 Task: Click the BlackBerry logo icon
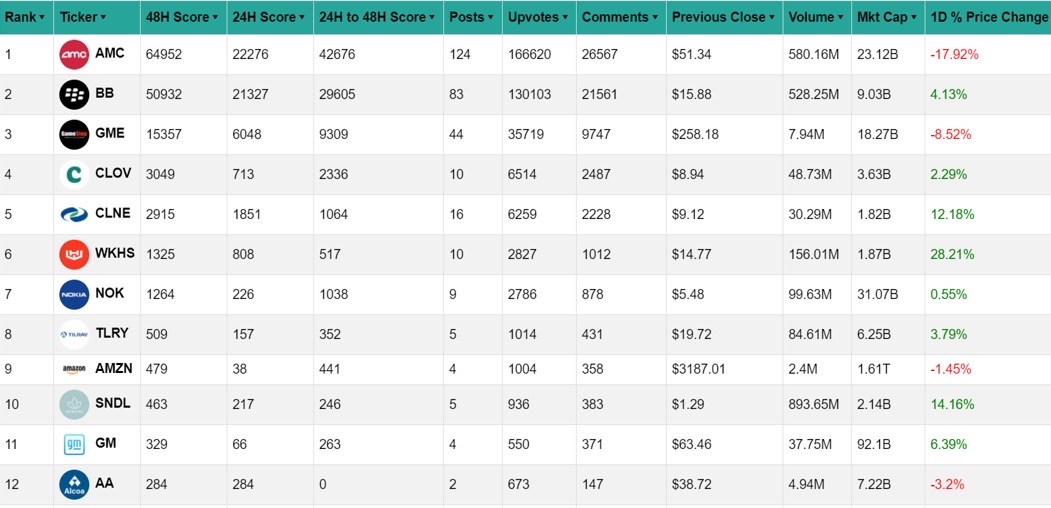(x=74, y=95)
